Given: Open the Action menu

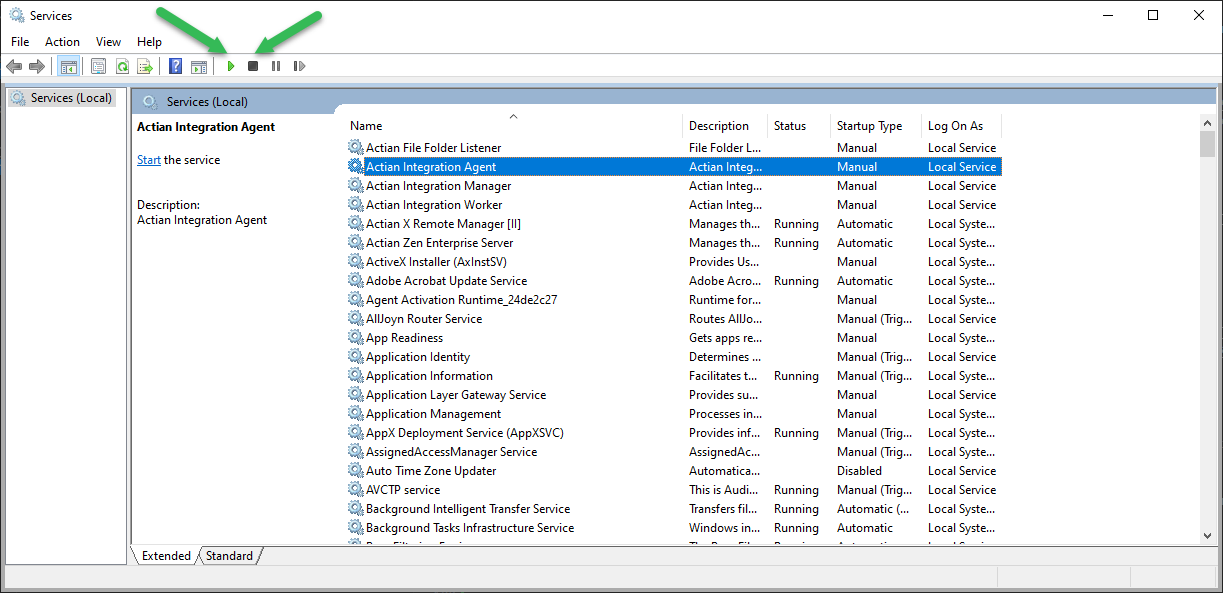Looking at the screenshot, I should (x=62, y=42).
